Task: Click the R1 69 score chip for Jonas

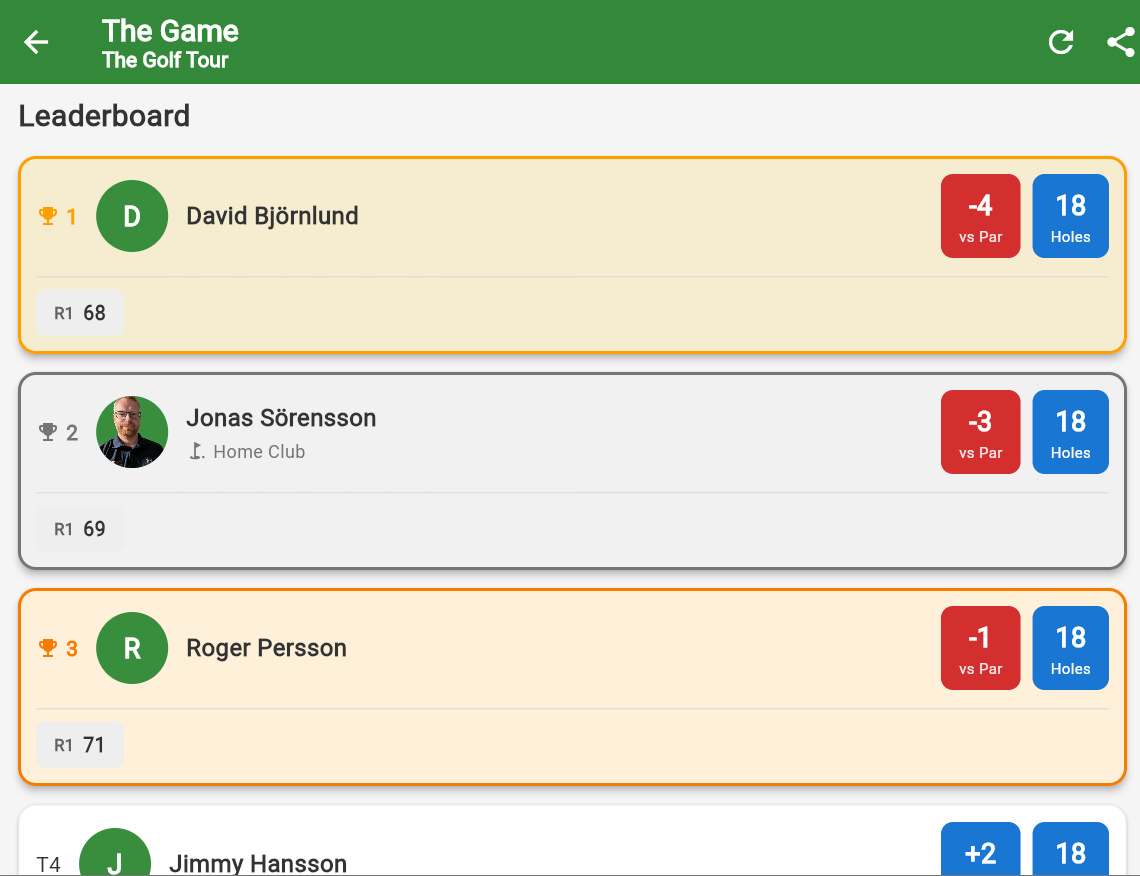Action: coord(79,529)
